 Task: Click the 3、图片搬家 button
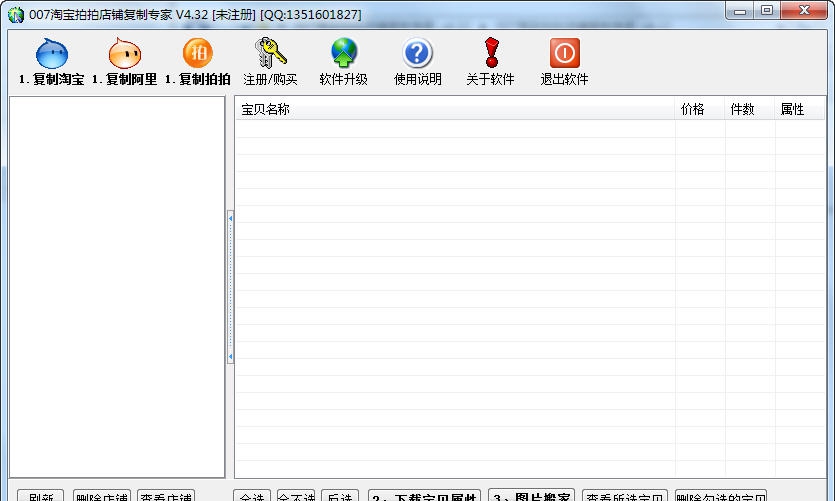pyautogui.click(x=531, y=496)
